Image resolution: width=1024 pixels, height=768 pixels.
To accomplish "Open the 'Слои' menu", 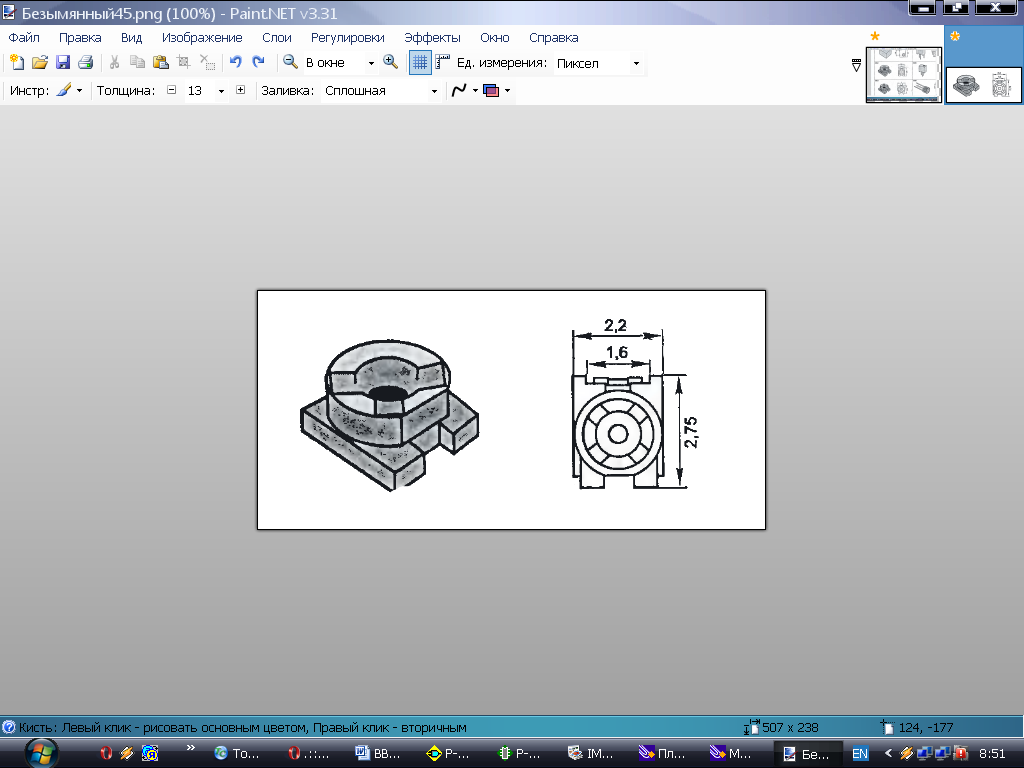I will click(x=276, y=38).
